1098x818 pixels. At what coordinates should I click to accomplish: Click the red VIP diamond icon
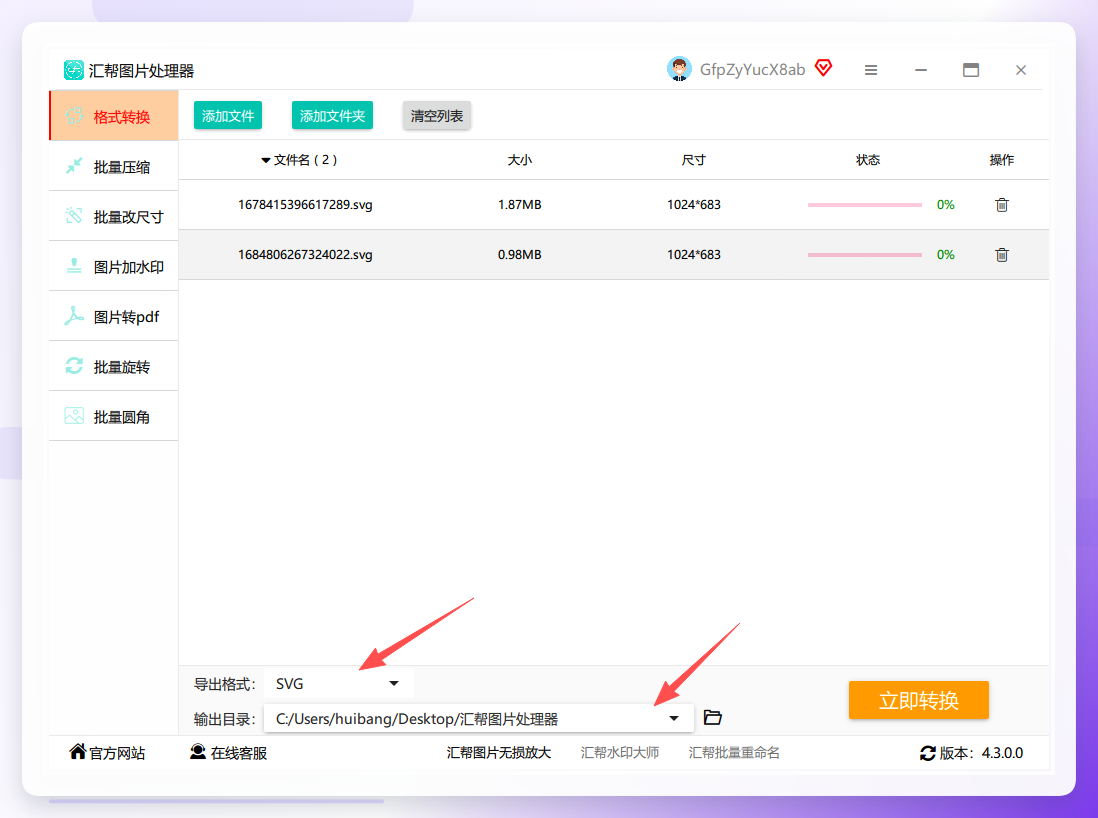824,68
